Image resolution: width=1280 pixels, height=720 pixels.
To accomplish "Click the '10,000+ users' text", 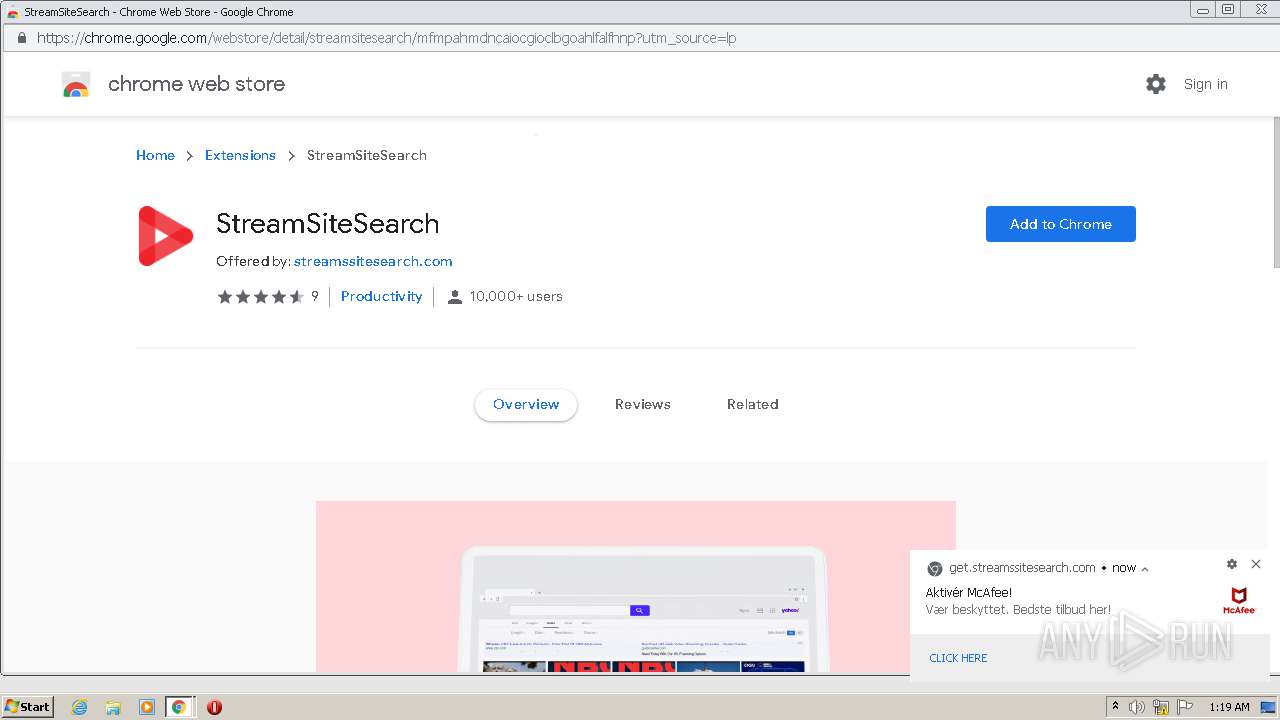I will pyautogui.click(x=516, y=296).
